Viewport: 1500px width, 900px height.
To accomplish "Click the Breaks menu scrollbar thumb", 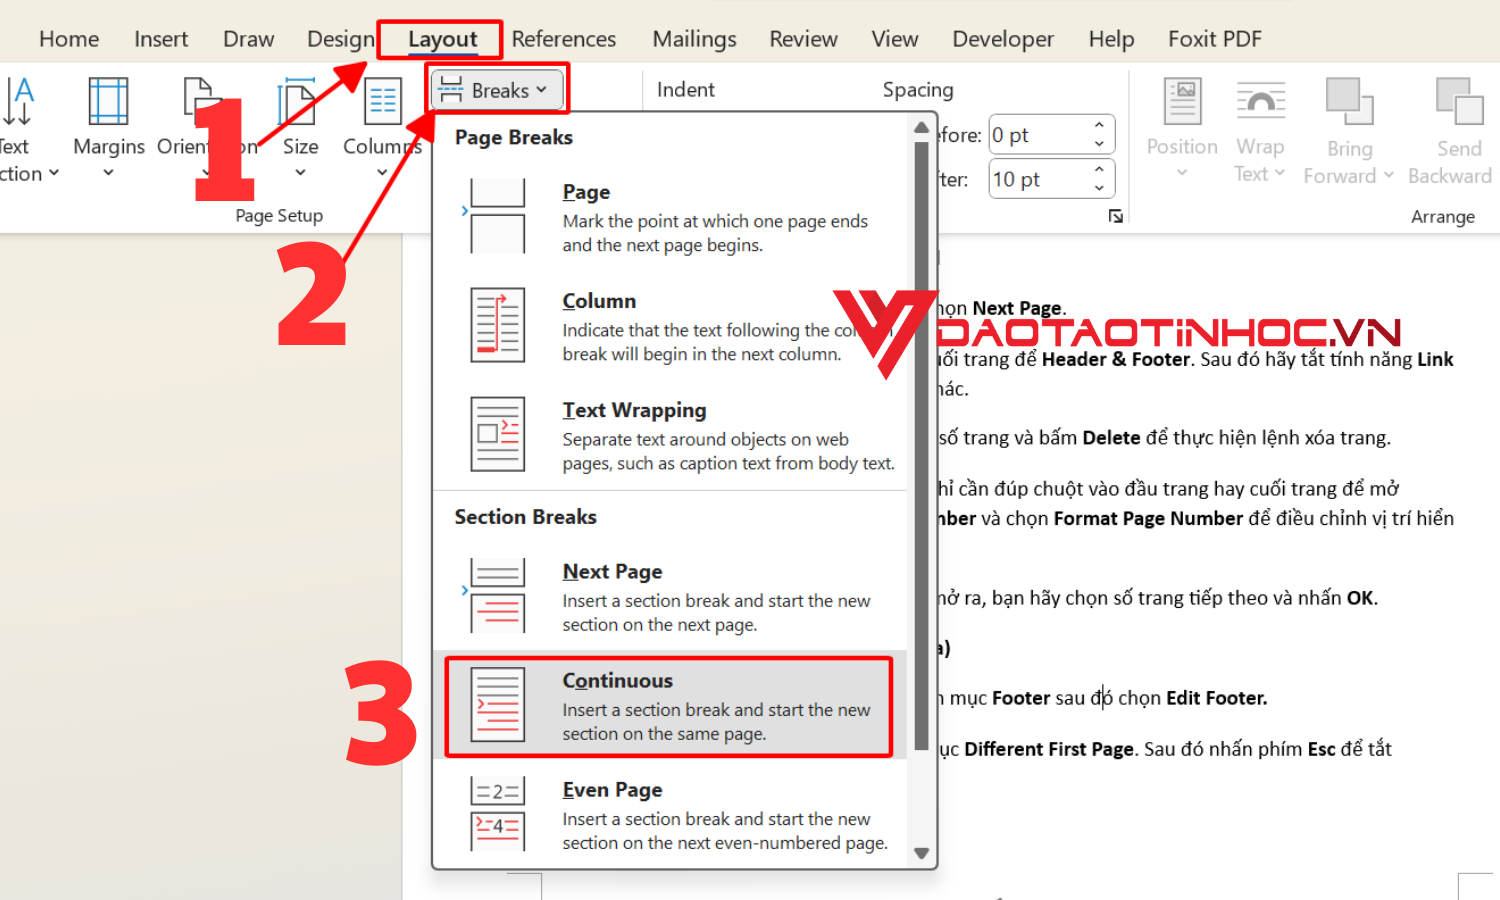I will (921, 447).
